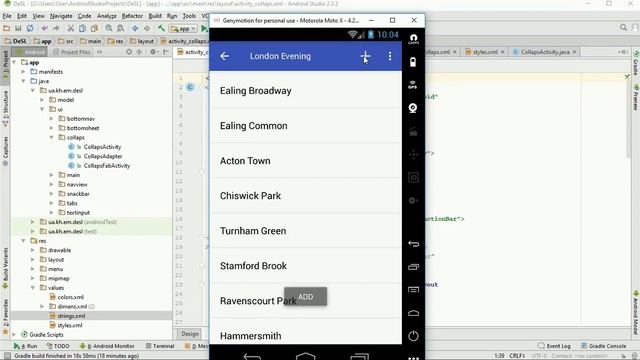Click the green Run app button in Android Studio
The image size is (640, 360).
(x=204, y=29)
